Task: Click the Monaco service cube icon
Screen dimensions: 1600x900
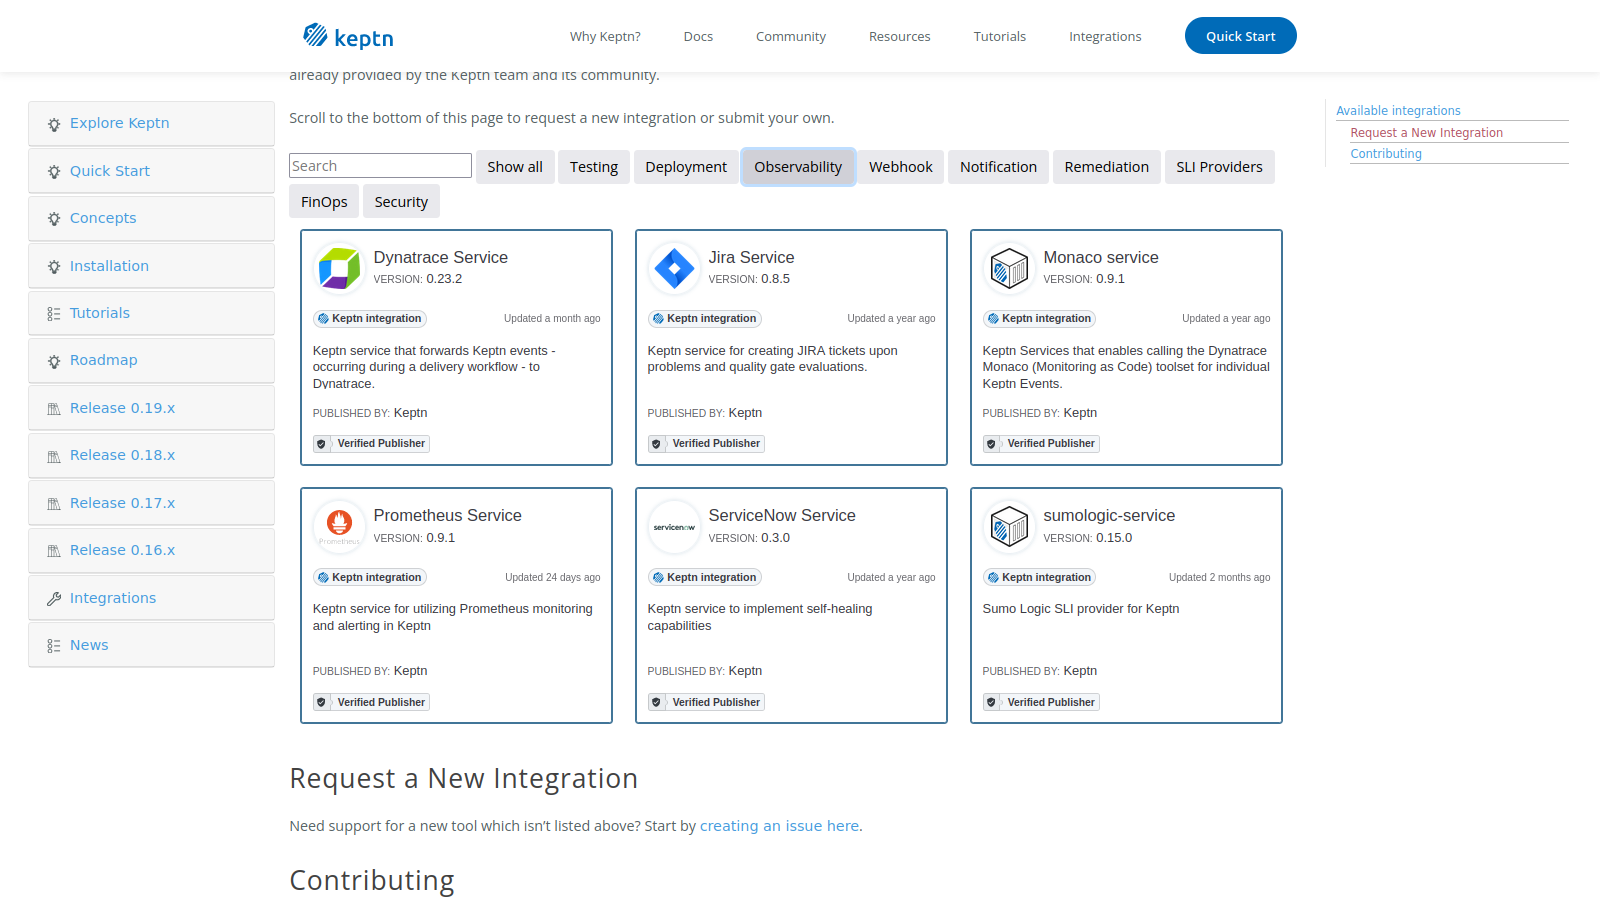Action: click(x=1009, y=268)
